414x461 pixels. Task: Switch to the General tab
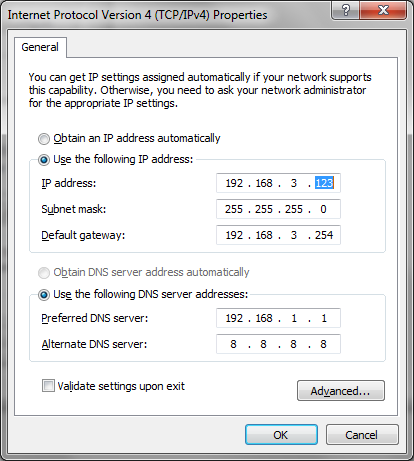[40, 47]
